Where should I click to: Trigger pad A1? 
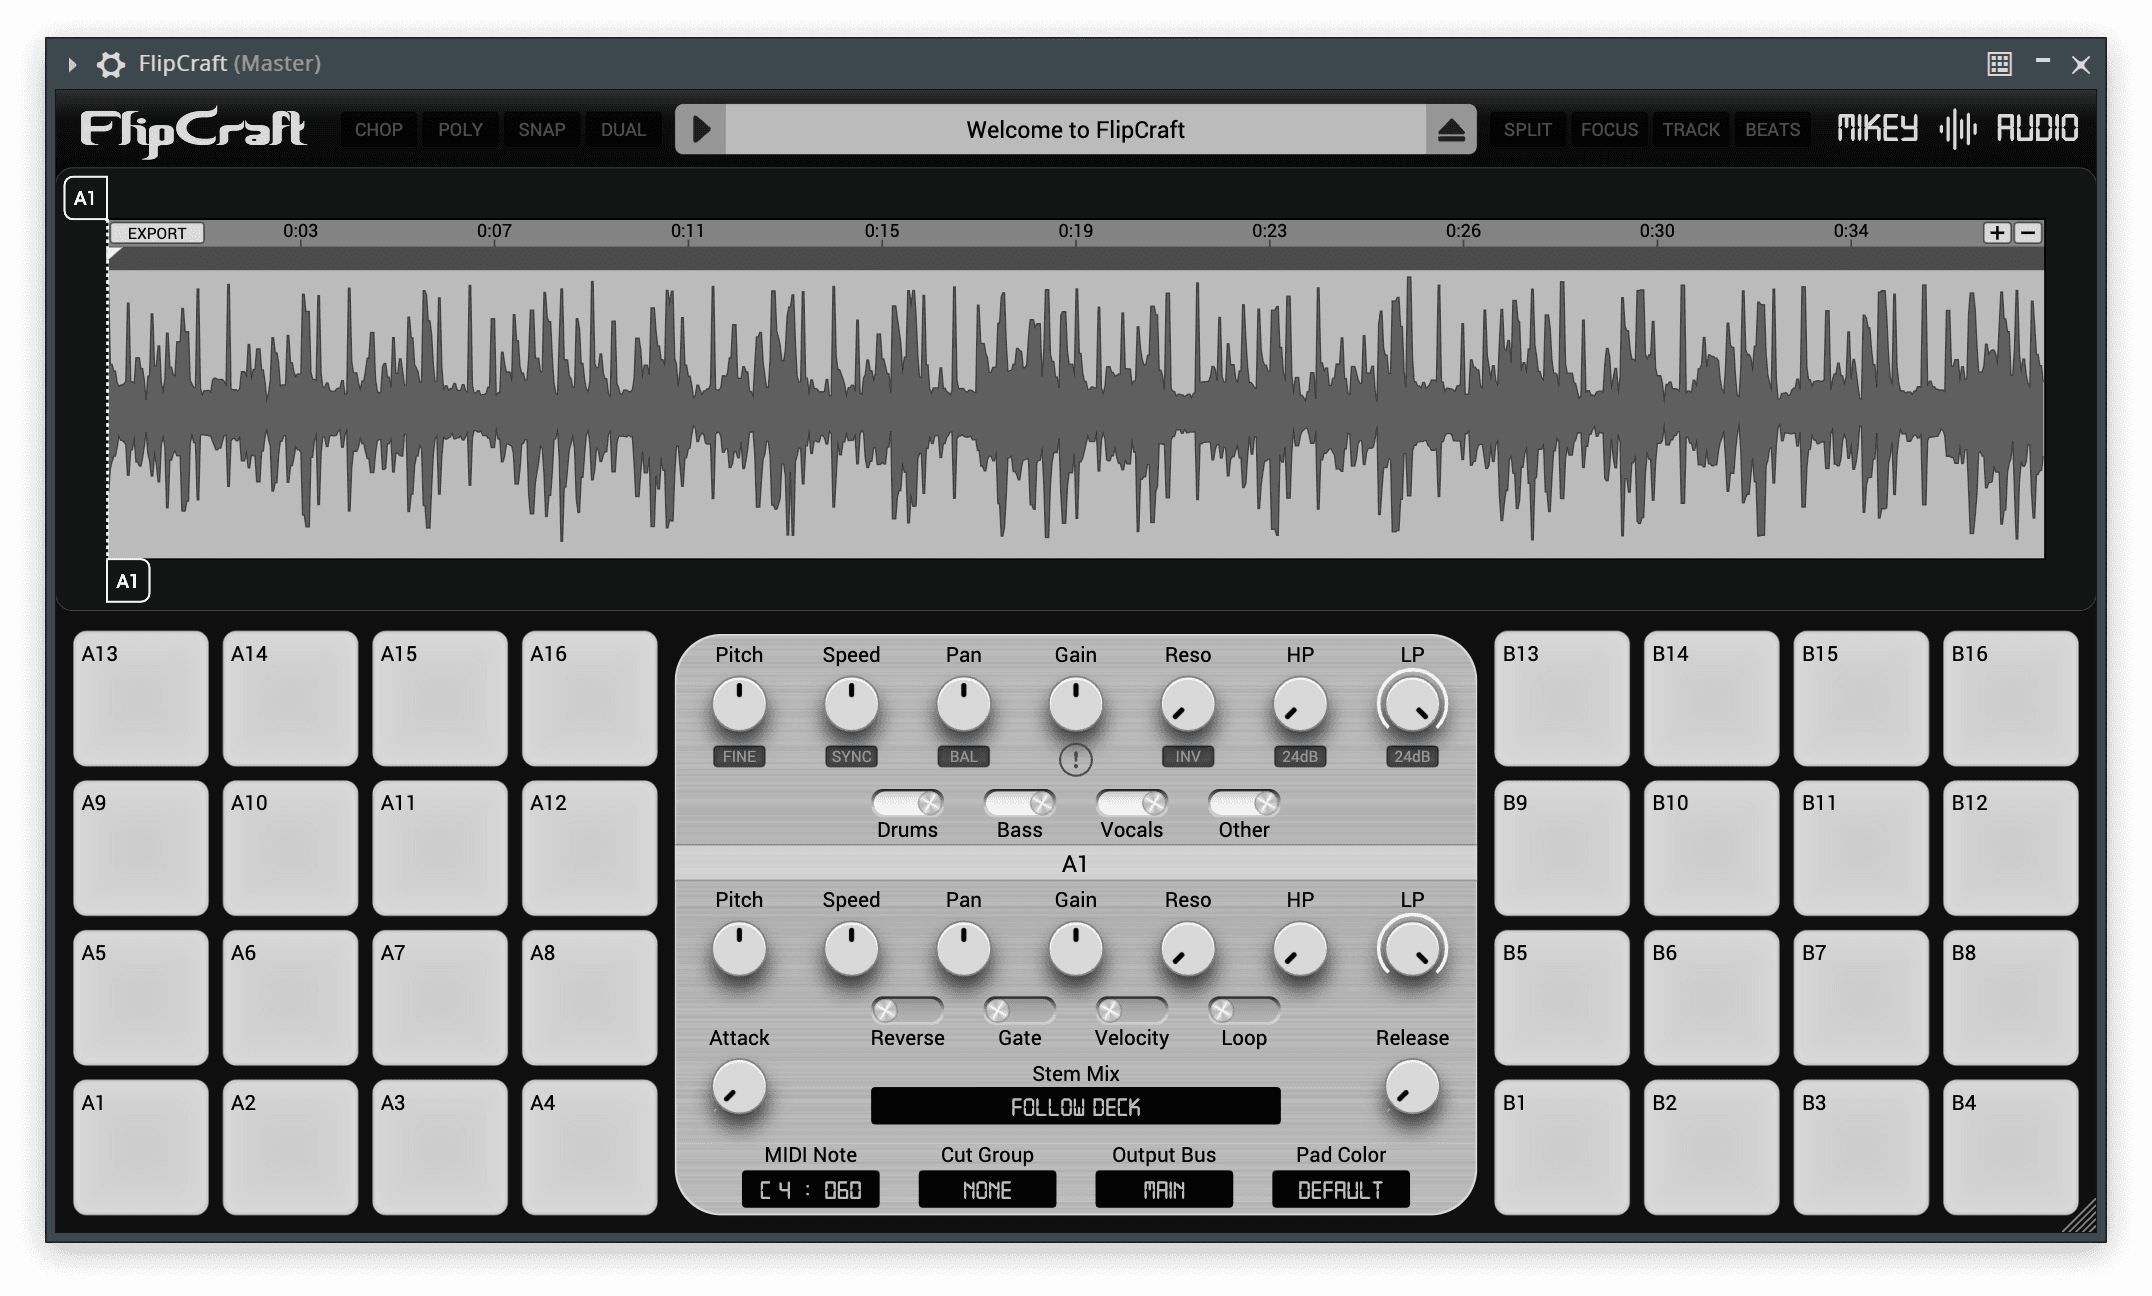point(141,1147)
